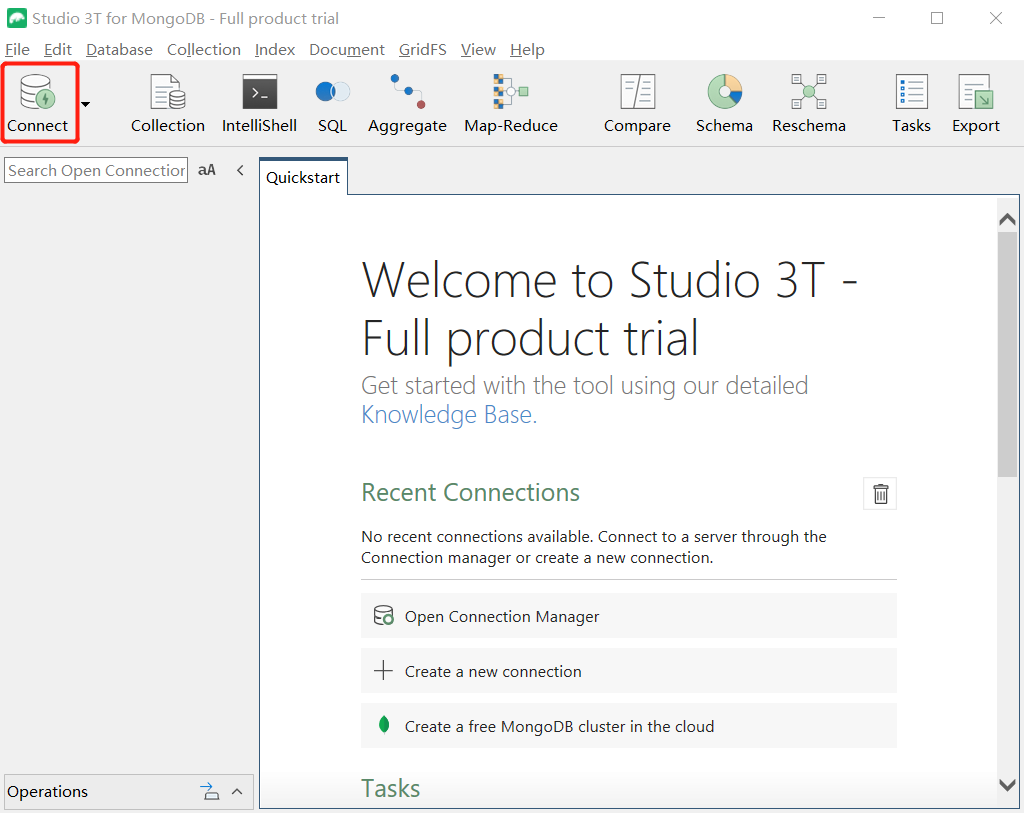The width and height of the screenshot is (1024, 813).
Task: Click the Export toolbar icon
Action: pyautogui.click(x=976, y=103)
